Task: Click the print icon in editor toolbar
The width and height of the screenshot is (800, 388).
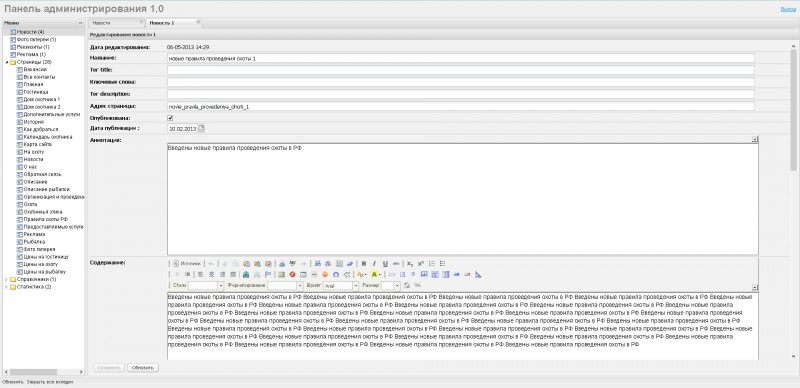Action: point(282,263)
